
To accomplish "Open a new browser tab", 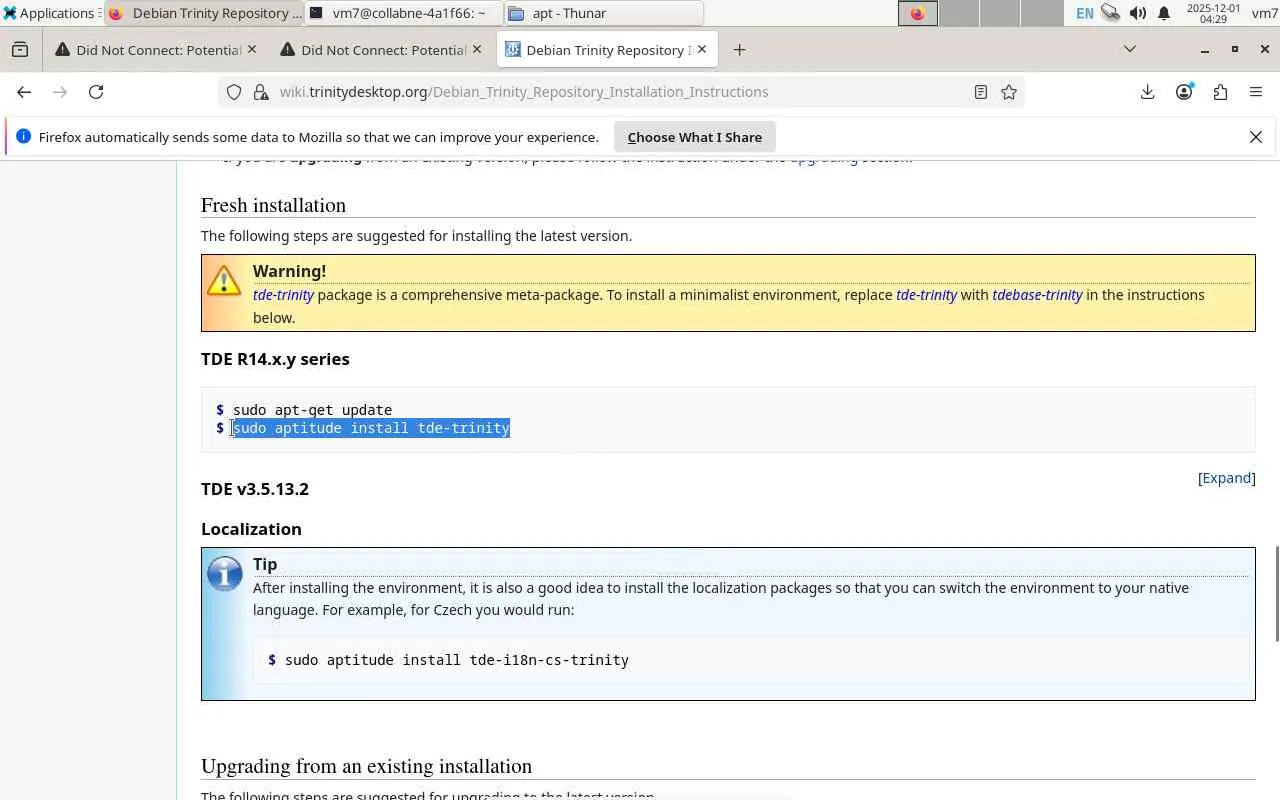I will (x=739, y=50).
